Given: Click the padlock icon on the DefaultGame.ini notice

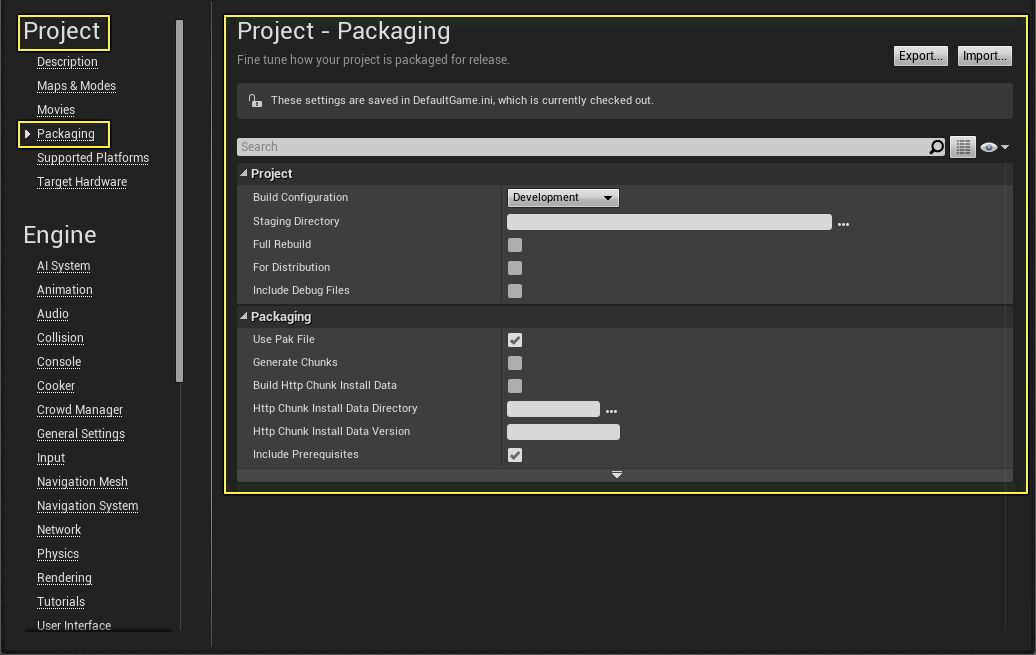Looking at the screenshot, I should click(255, 99).
